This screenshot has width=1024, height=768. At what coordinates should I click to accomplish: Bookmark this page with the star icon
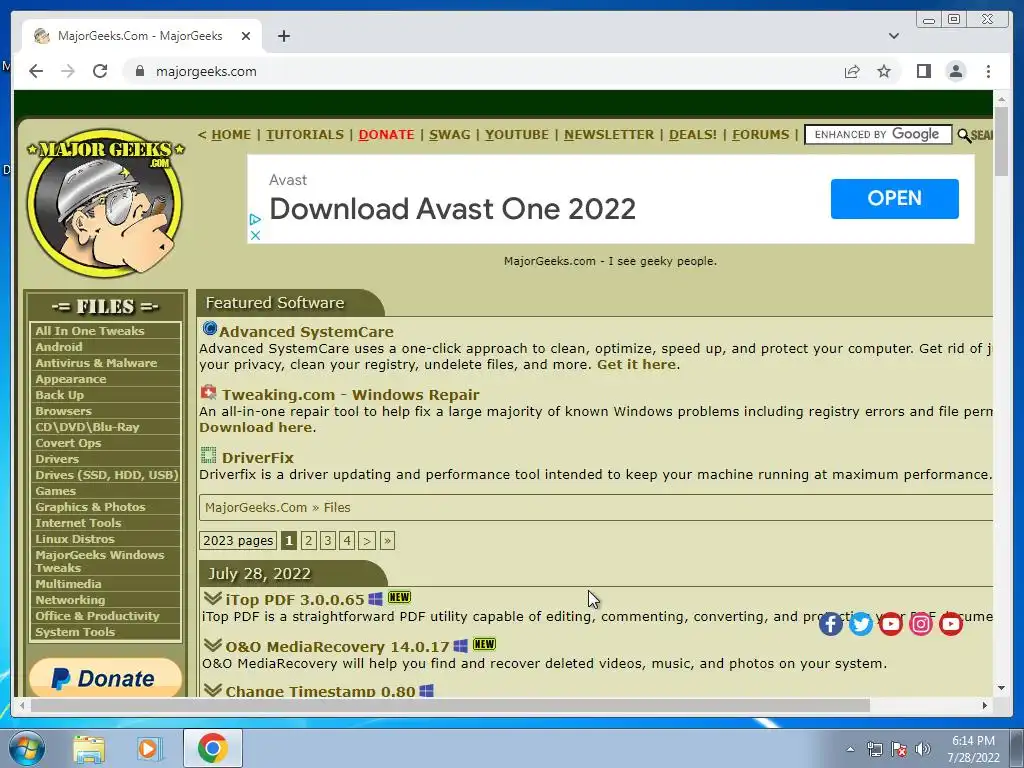click(x=884, y=71)
